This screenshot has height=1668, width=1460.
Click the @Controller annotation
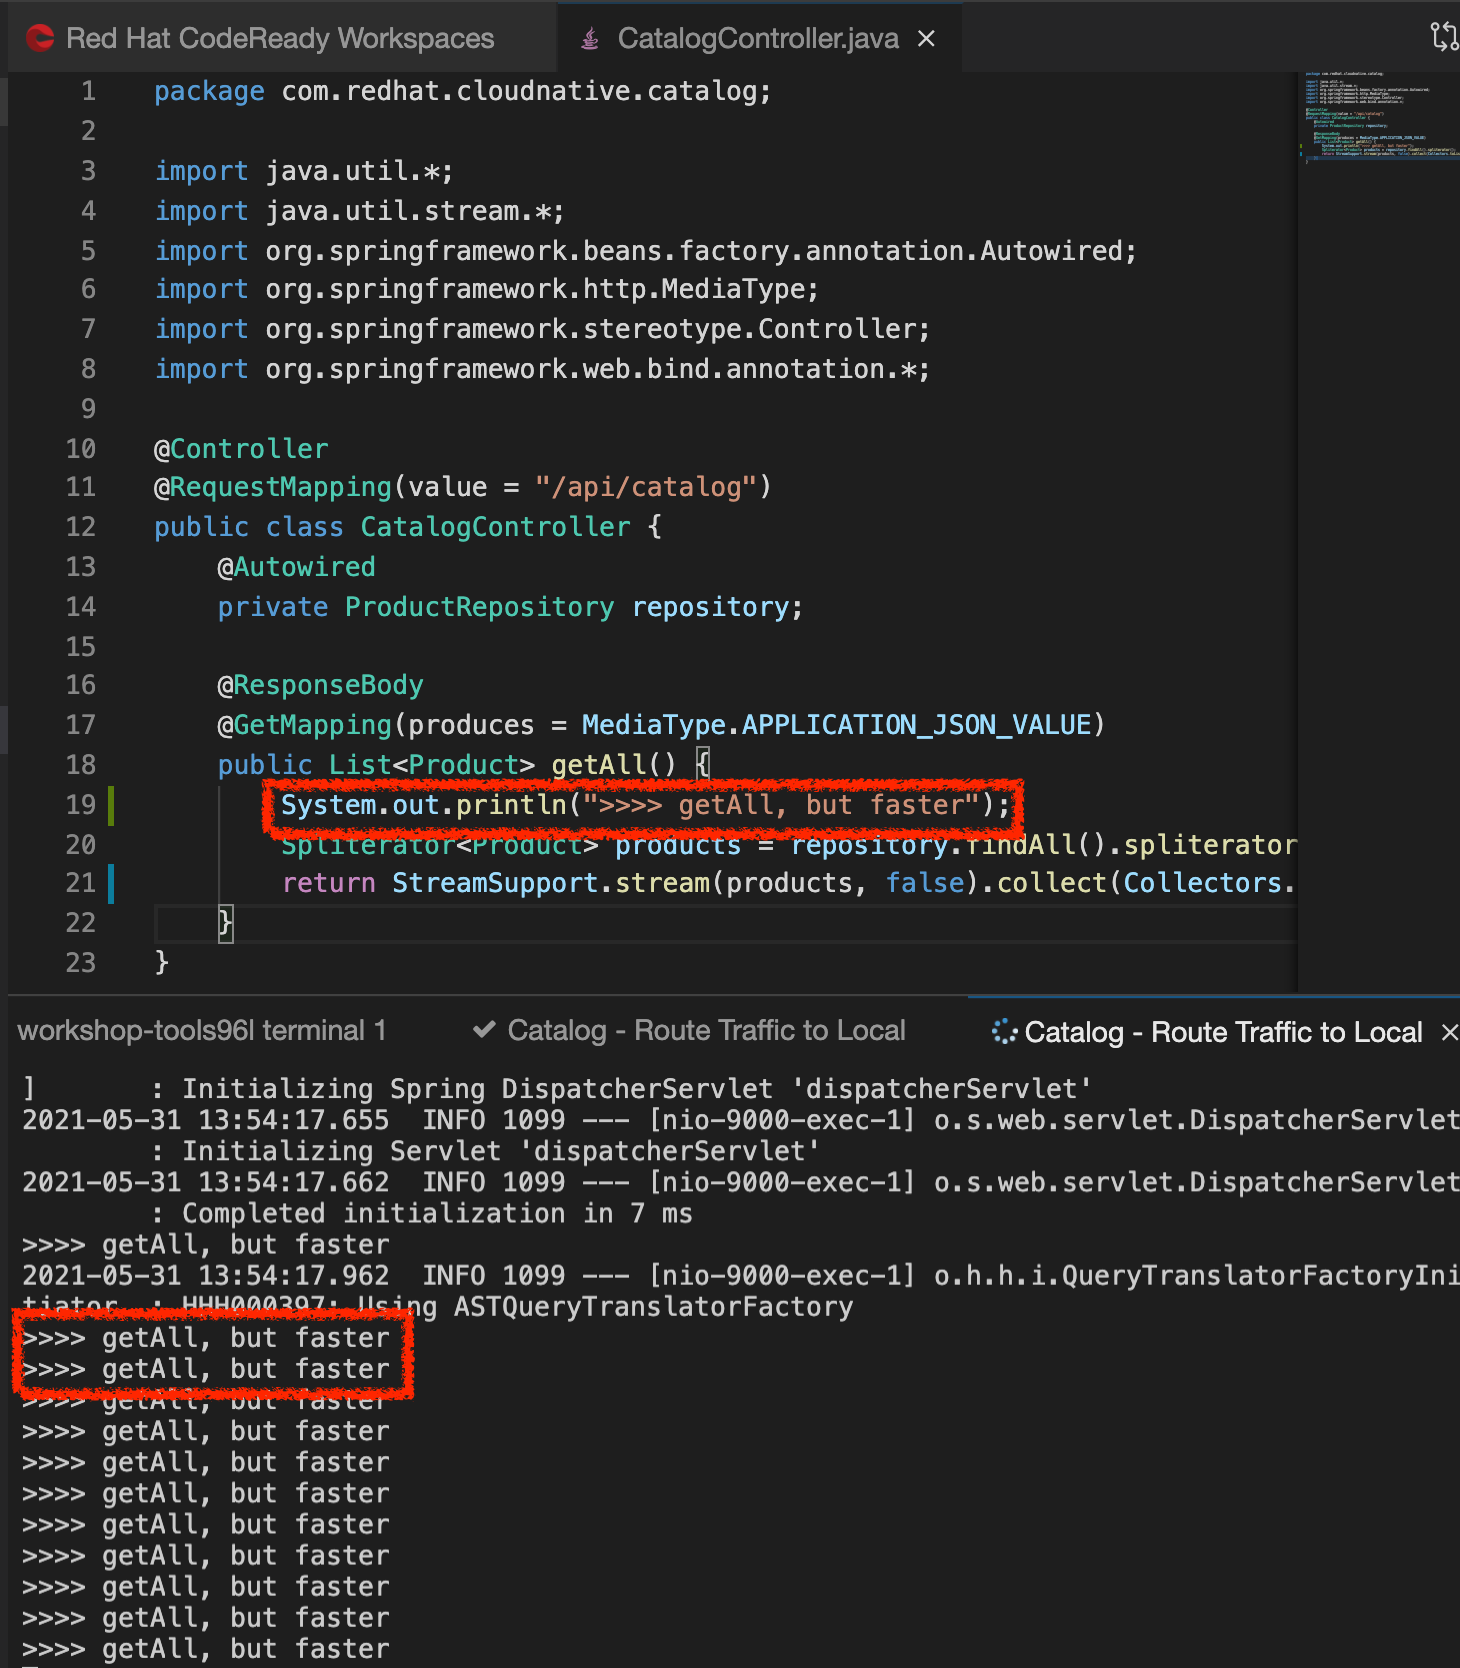pyautogui.click(x=241, y=449)
